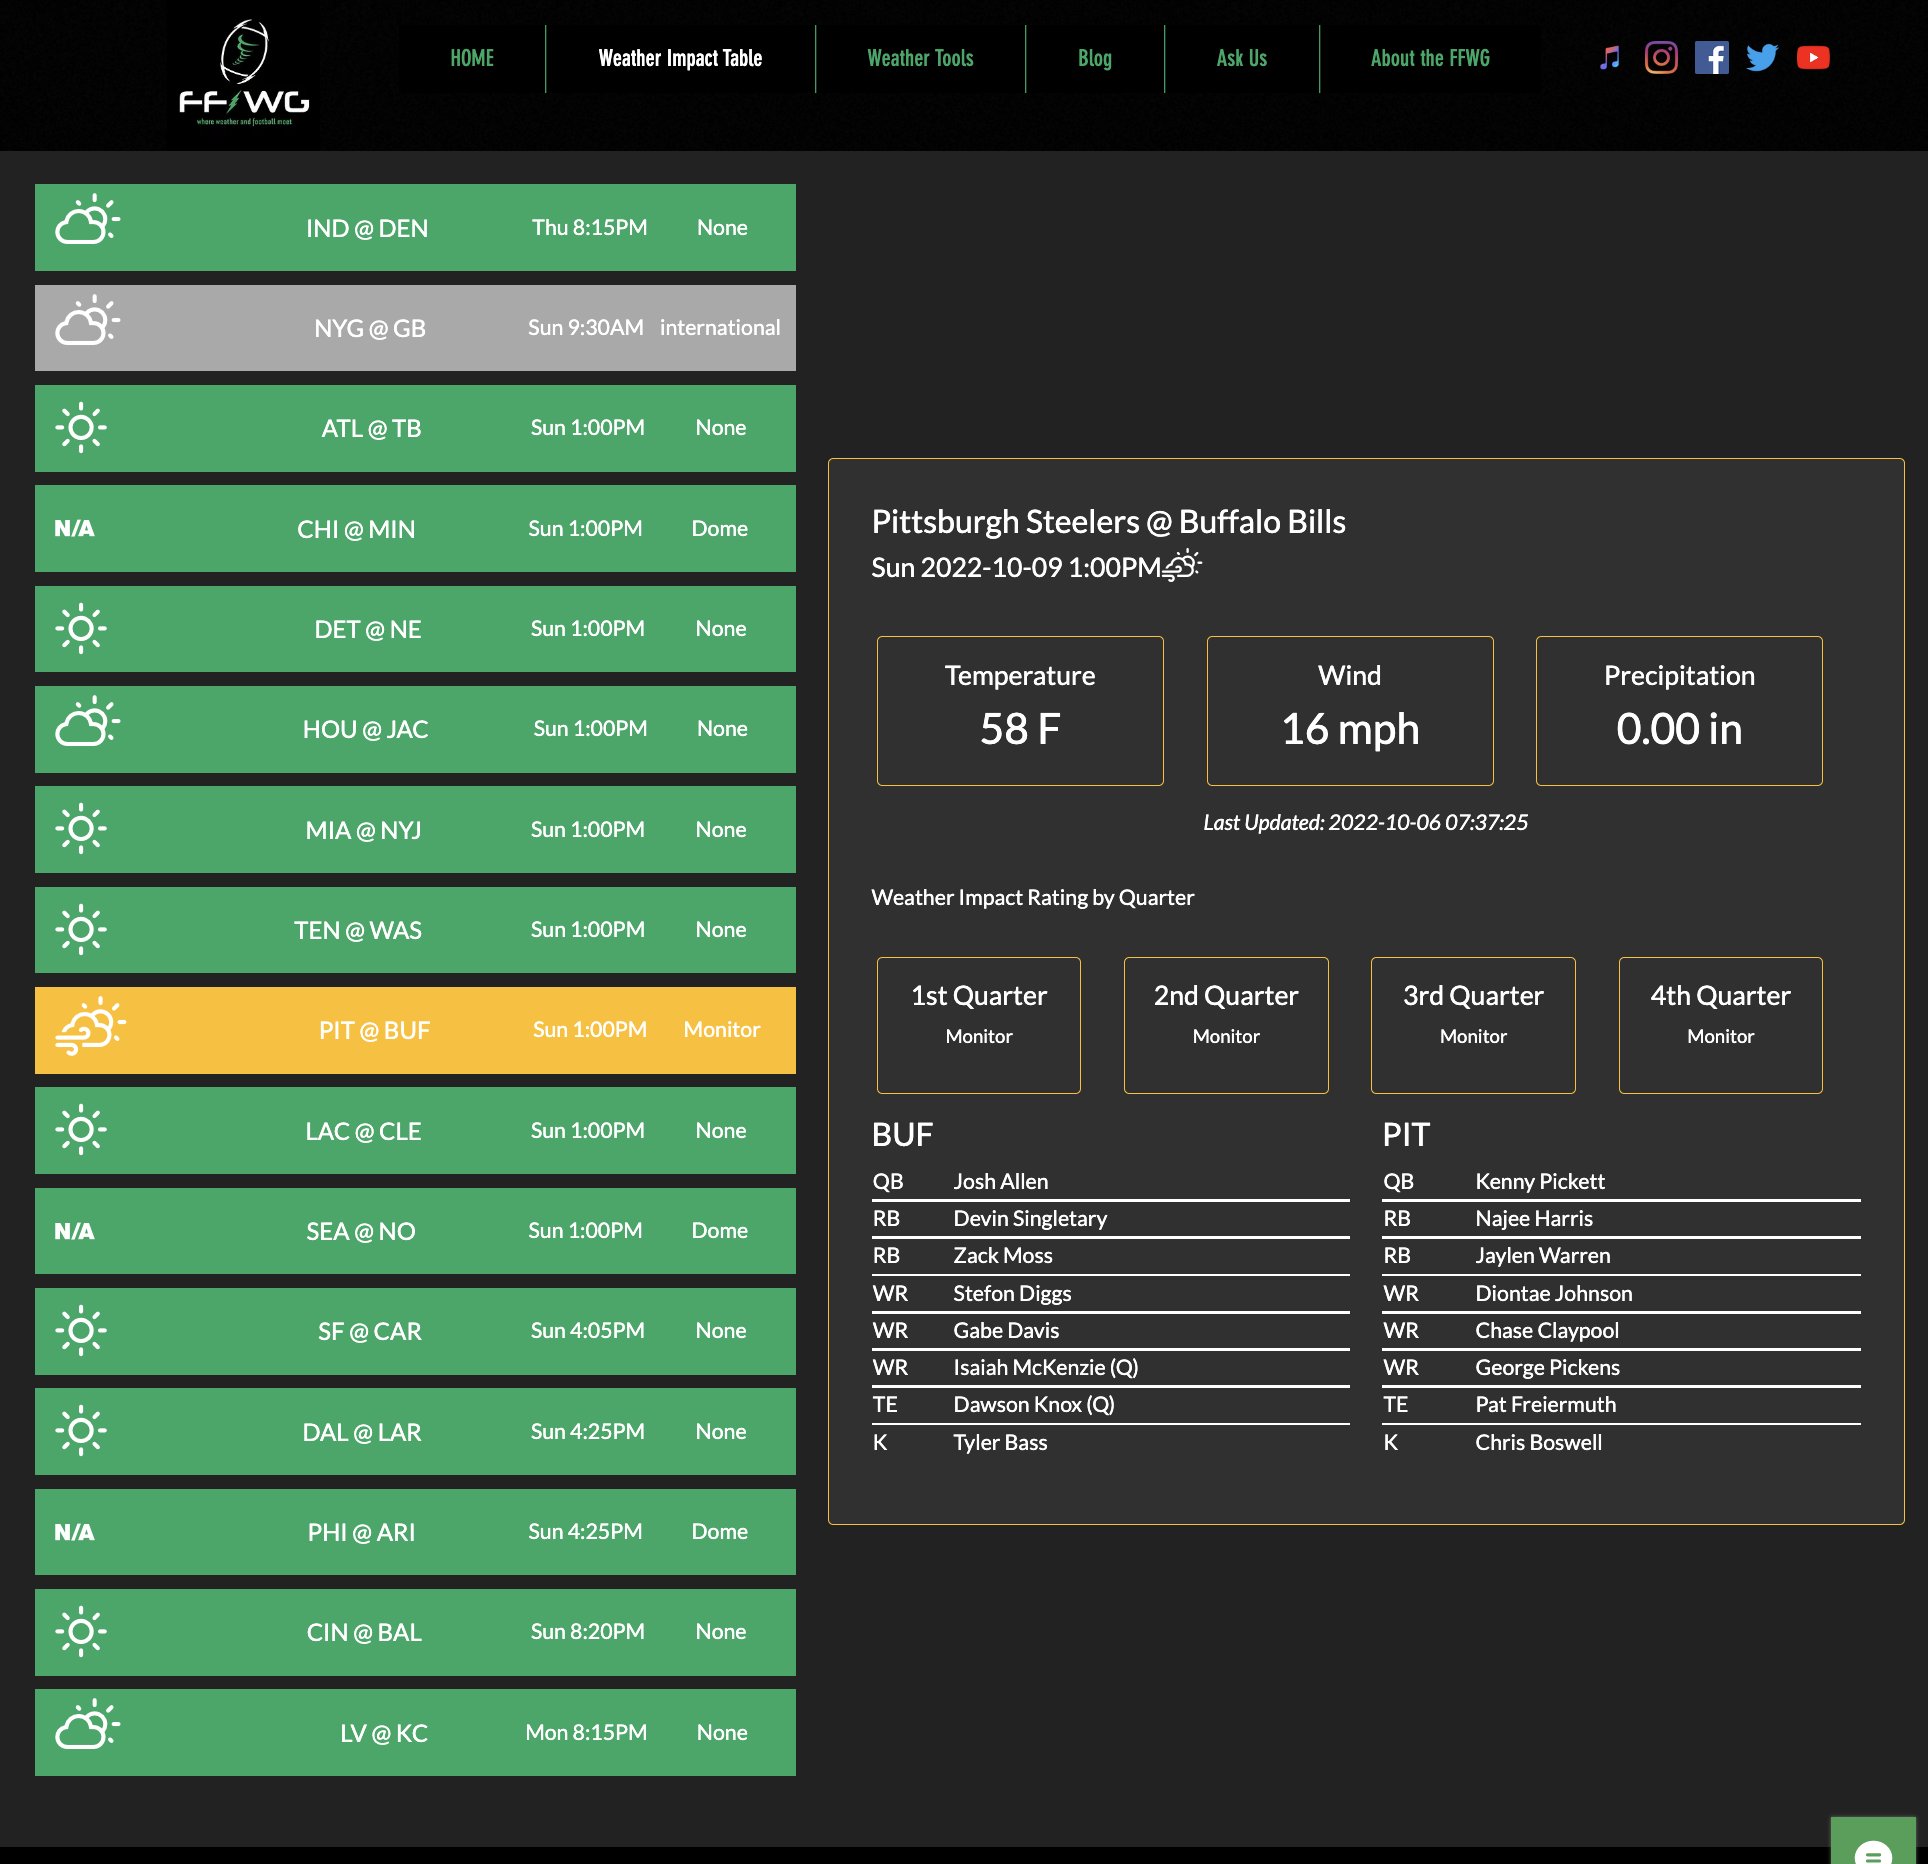1928x1864 pixels.
Task: Click Pittsburgh Steelers @ Buffalo Bills heading
Action: pos(1108,521)
